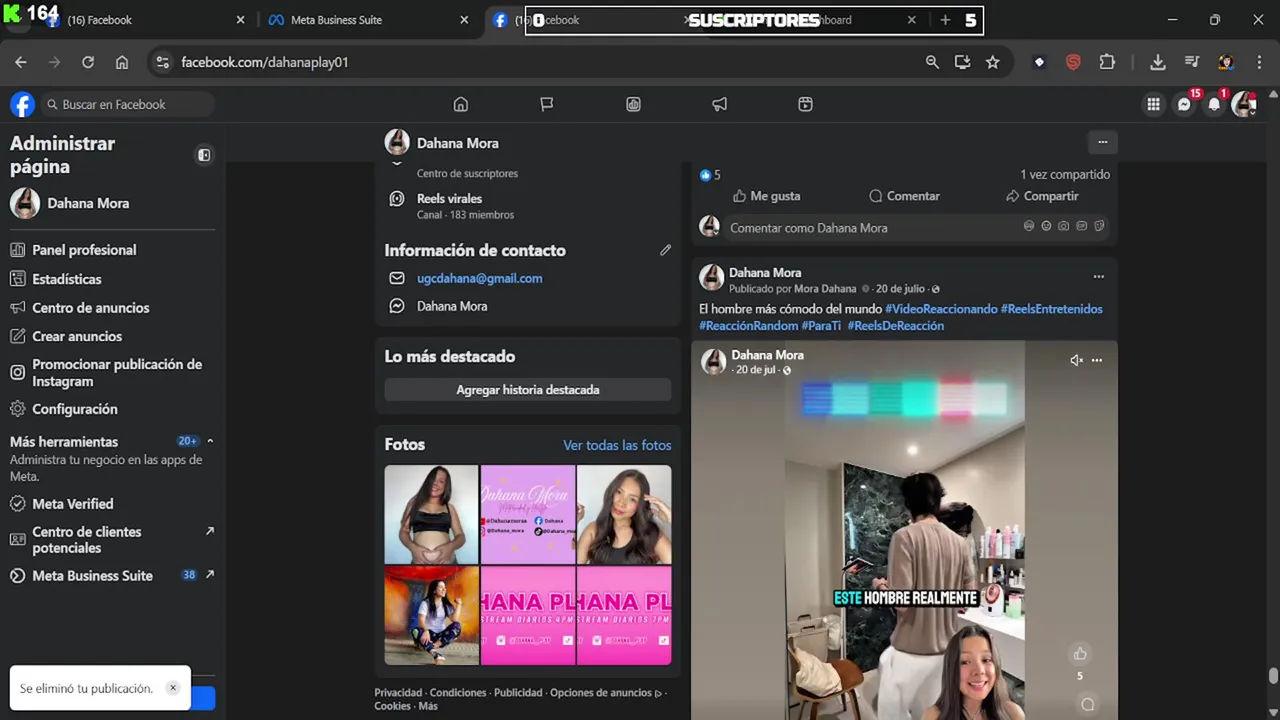Screen dimensions: 1280x720
Task: Open the Reels/content icon in top nav
Action: pyautogui.click(x=805, y=104)
